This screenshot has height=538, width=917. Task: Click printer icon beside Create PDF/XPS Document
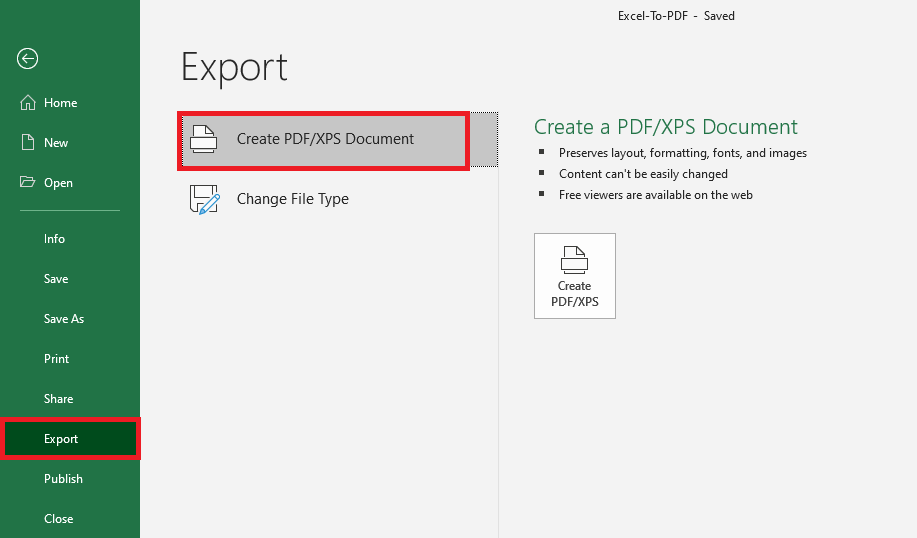[x=204, y=139]
